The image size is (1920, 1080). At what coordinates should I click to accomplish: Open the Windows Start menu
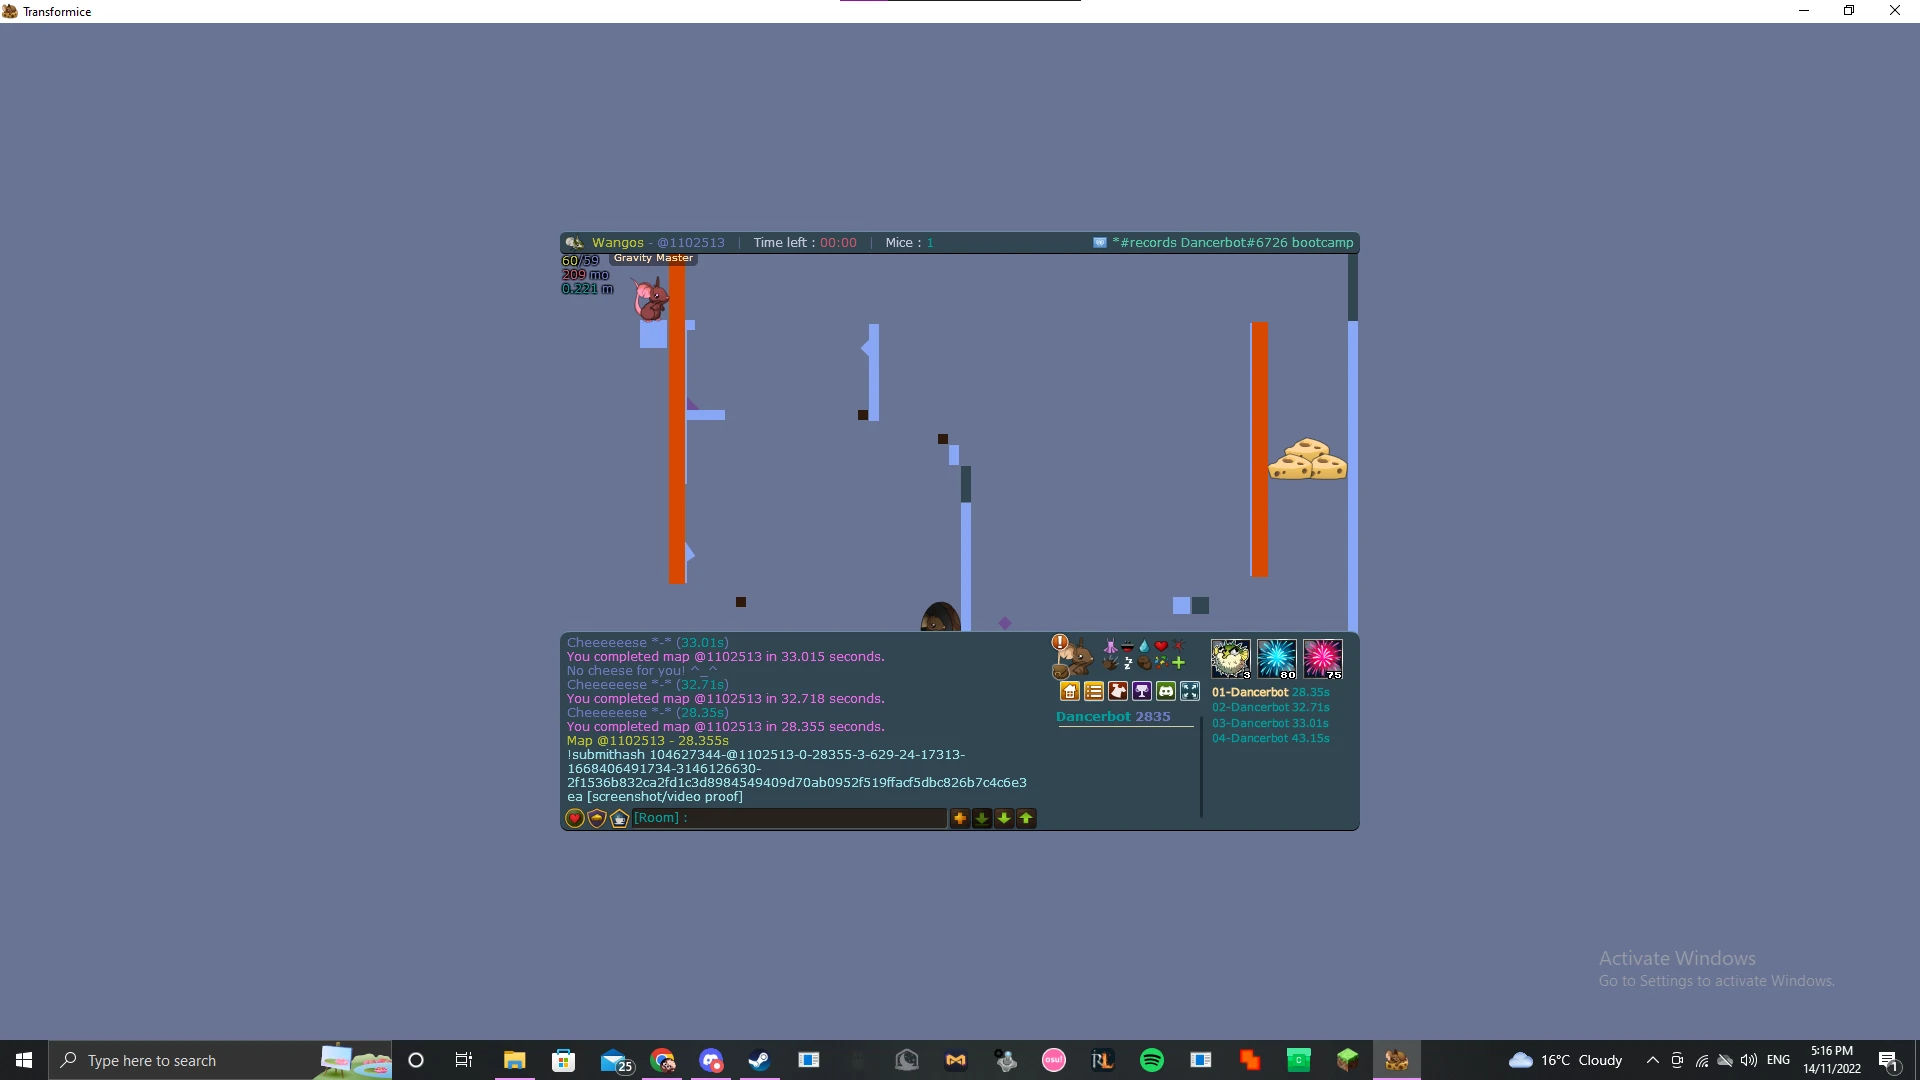(24, 1060)
